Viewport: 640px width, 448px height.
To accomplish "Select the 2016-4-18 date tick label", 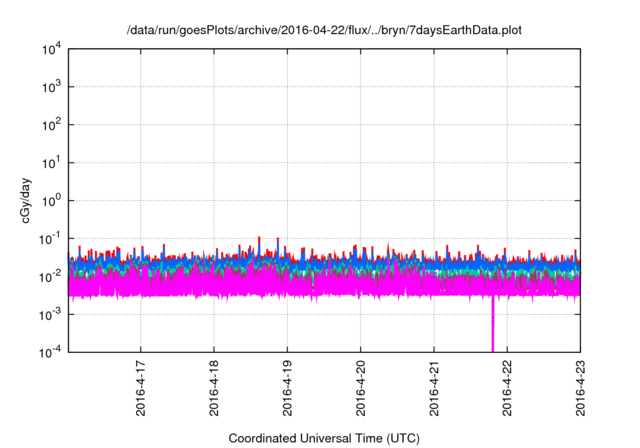I will pos(214,388).
